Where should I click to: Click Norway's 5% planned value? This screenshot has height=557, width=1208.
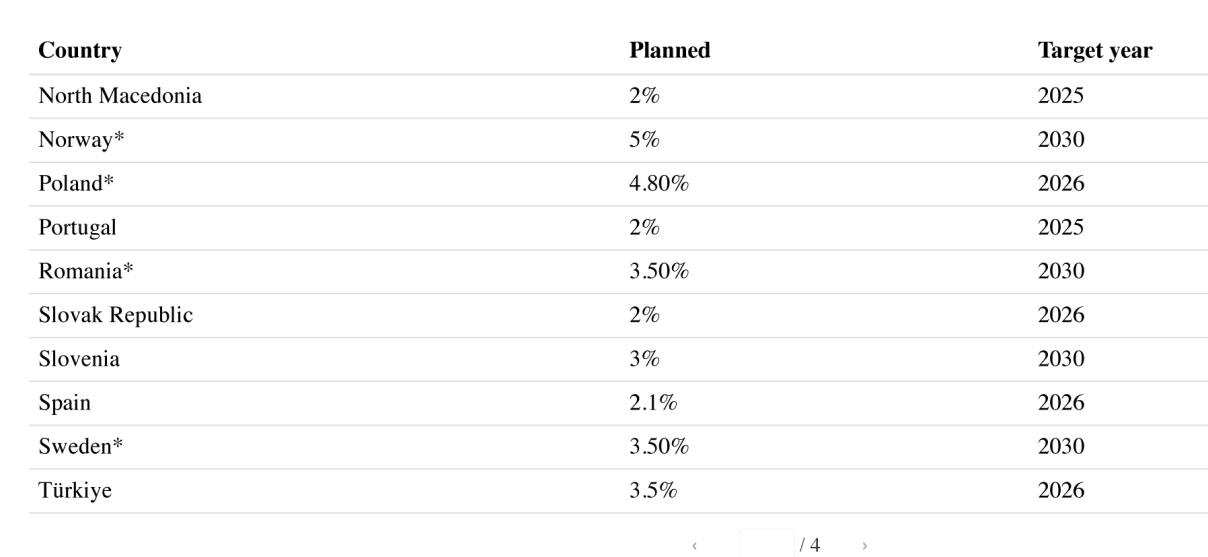coord(644,141)
